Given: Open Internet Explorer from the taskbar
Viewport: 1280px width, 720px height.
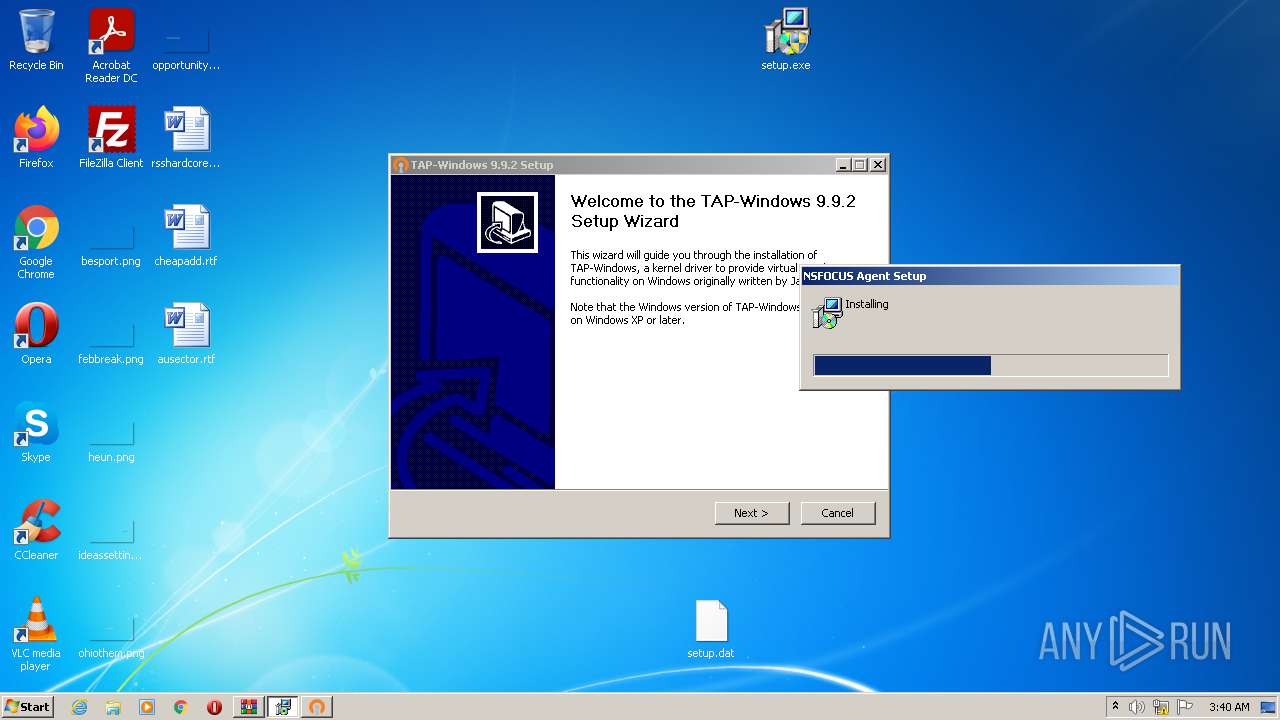Looking at the screenshot, I should (79, 707).
